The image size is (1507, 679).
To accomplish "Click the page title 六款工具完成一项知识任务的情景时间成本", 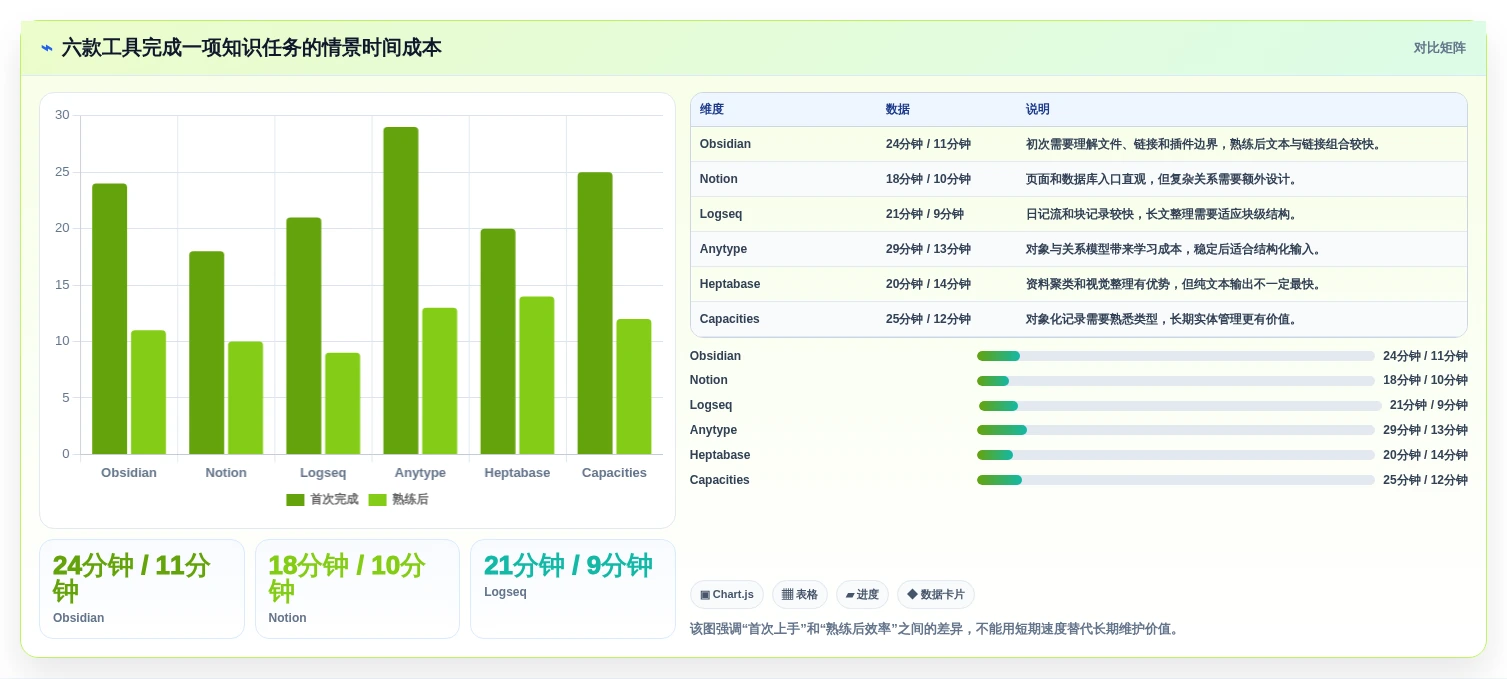I will pos(252,48).
